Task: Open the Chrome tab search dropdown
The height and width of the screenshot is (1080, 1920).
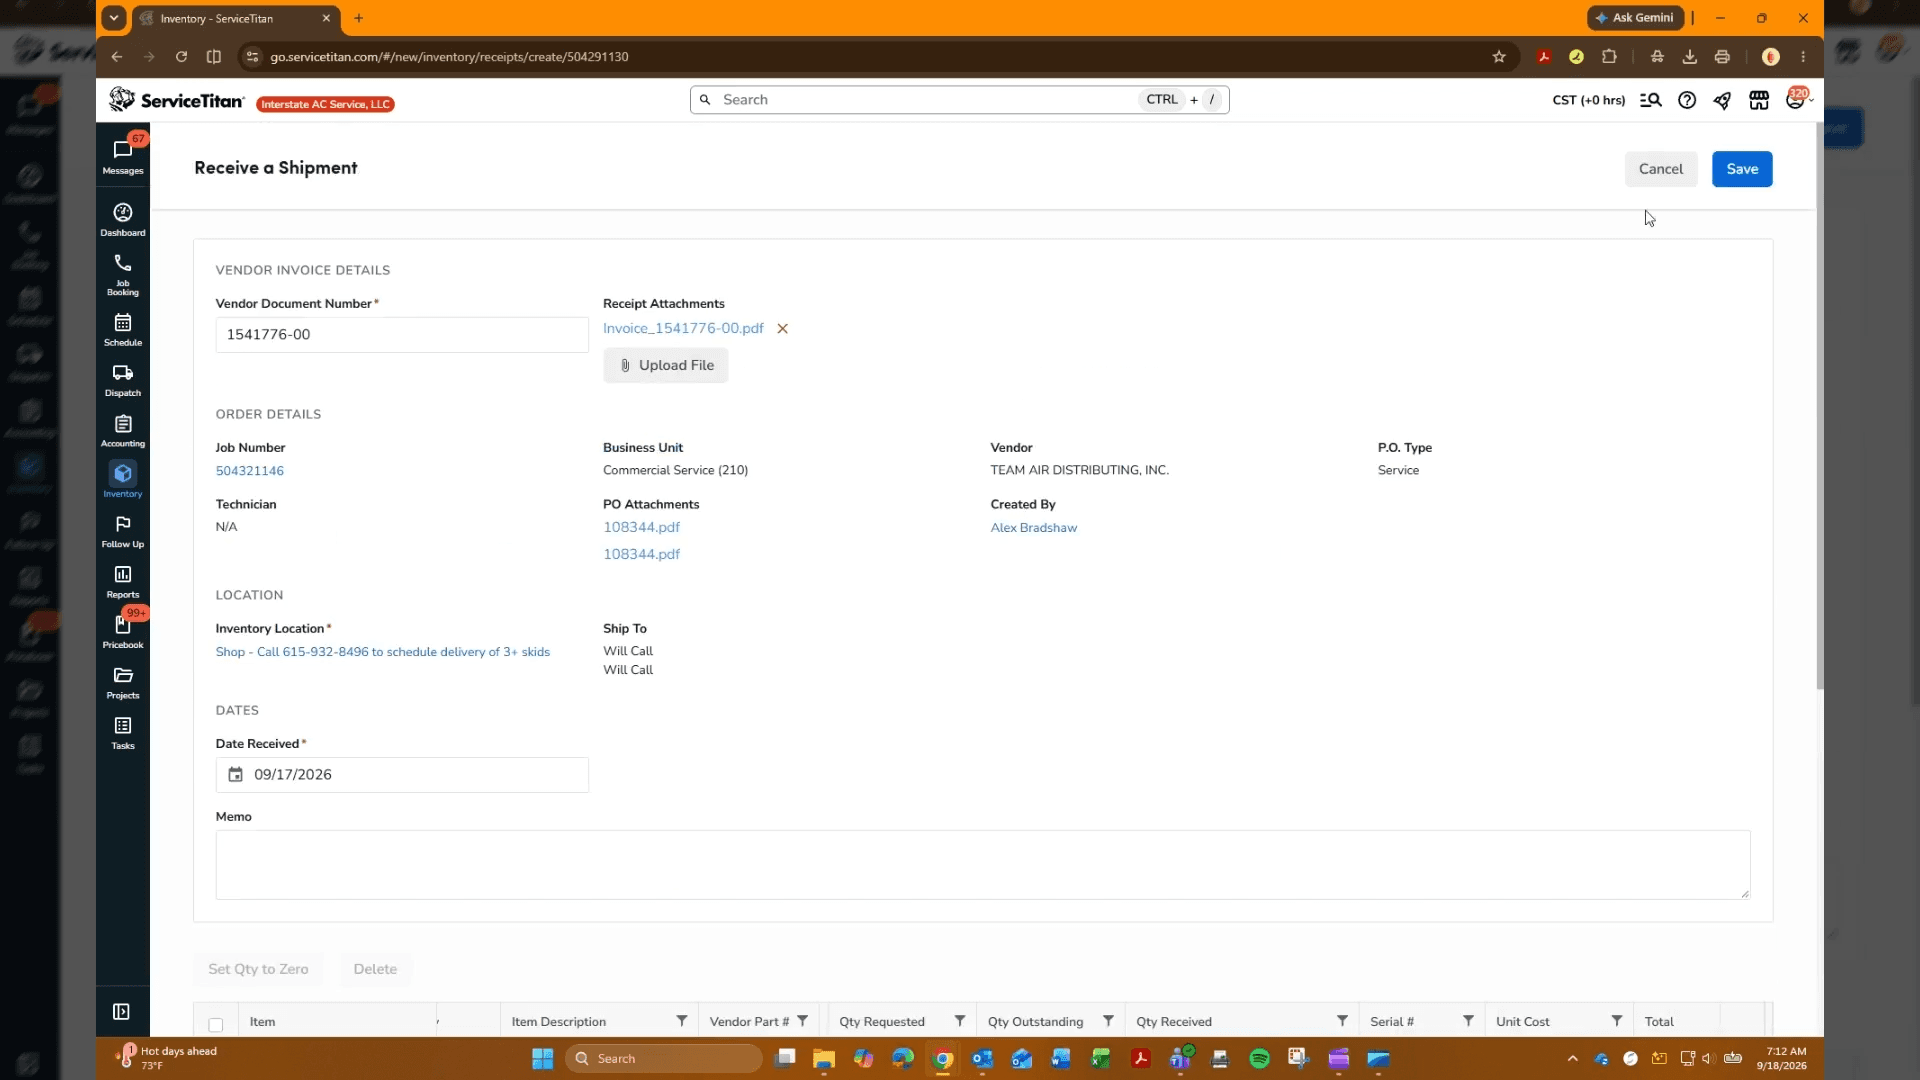Action: click(114, 18)
